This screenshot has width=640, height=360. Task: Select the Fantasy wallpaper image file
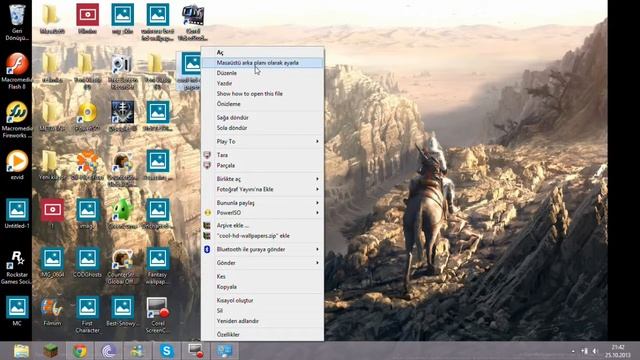(158, 266)
